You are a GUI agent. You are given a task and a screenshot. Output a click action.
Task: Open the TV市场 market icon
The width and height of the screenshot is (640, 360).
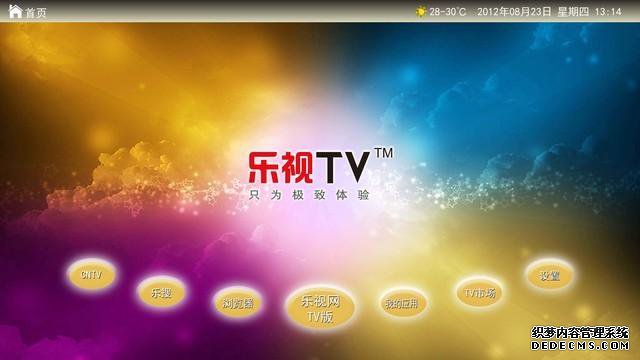480,292
